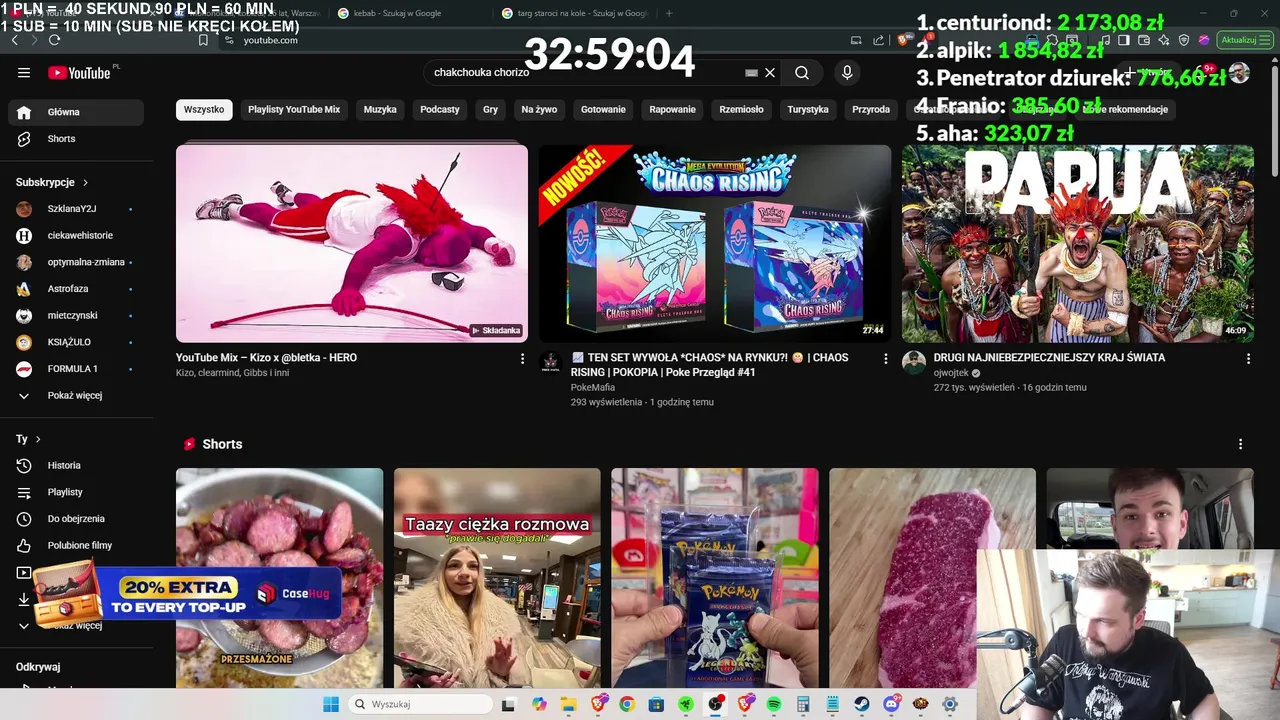Select the Przyroda filter chip
This screenshot has height=720, width=1280.
[x=871, y=109]
